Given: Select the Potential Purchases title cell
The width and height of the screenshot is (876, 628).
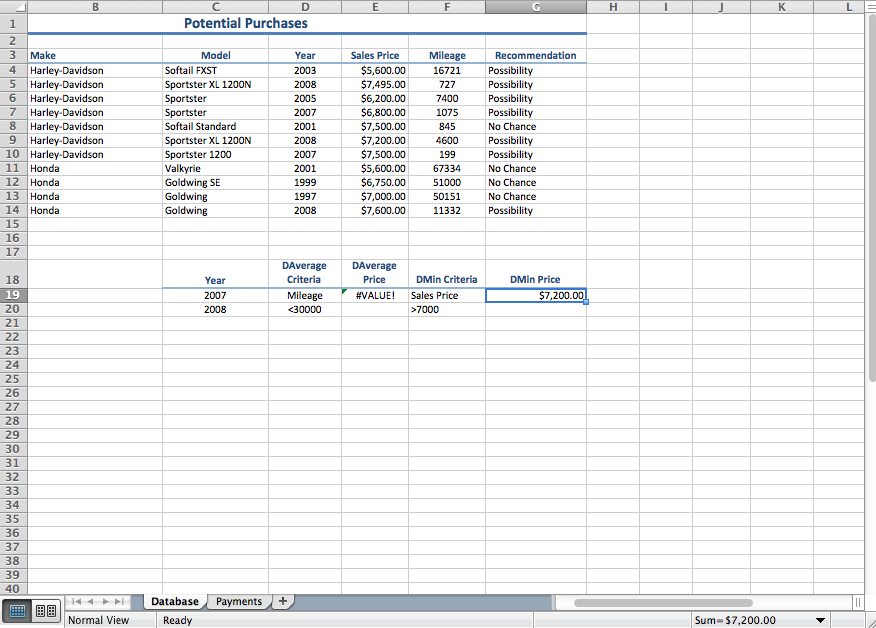Looking at the screenshot, I should click(x=245, y=23).
